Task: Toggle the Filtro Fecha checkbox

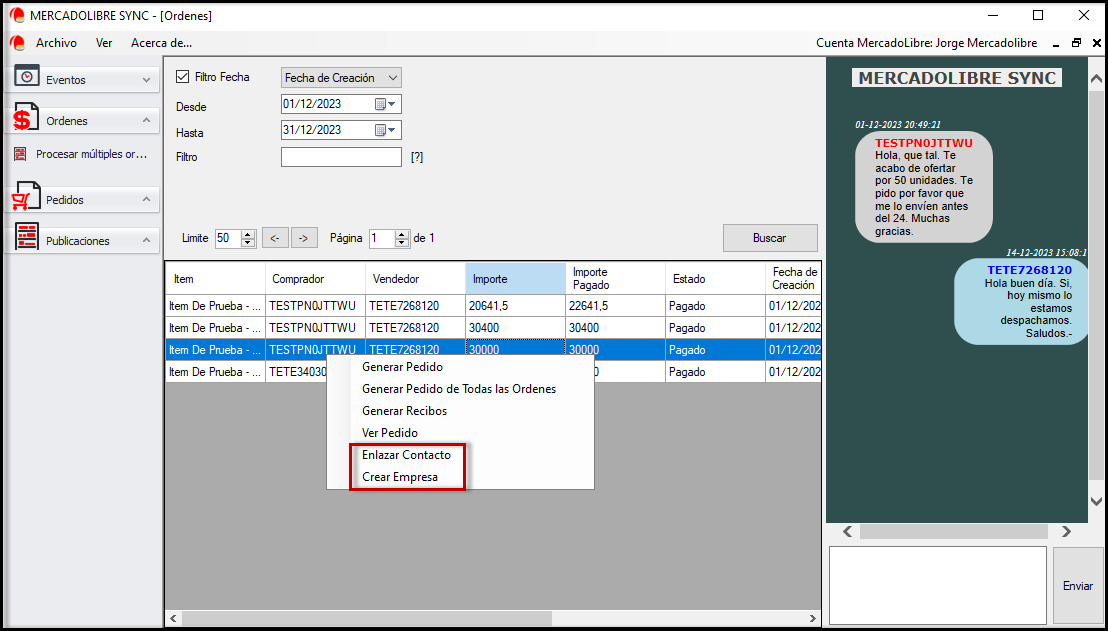Action: click(182, 76)
